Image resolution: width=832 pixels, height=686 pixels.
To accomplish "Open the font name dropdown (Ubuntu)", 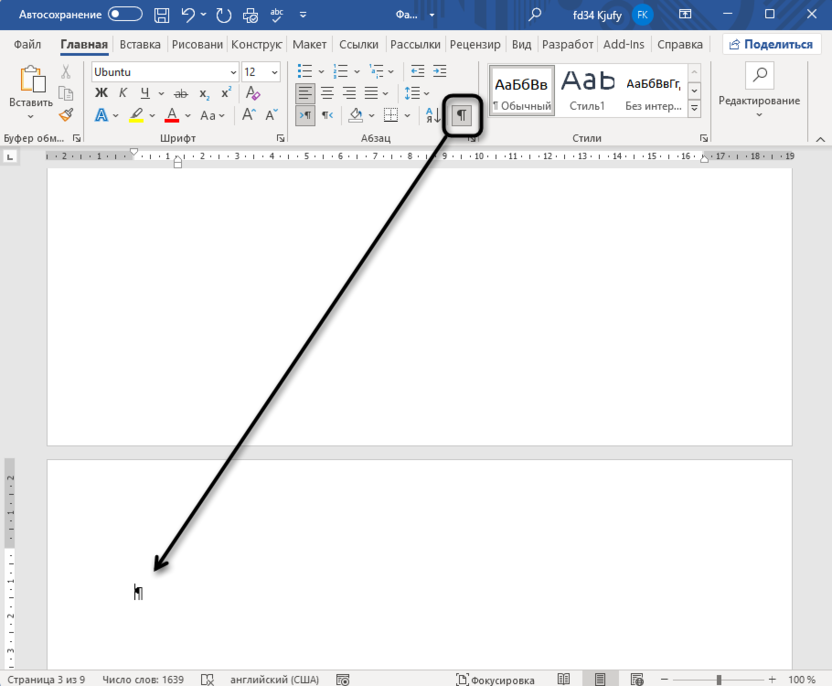I will pos(233,72).
